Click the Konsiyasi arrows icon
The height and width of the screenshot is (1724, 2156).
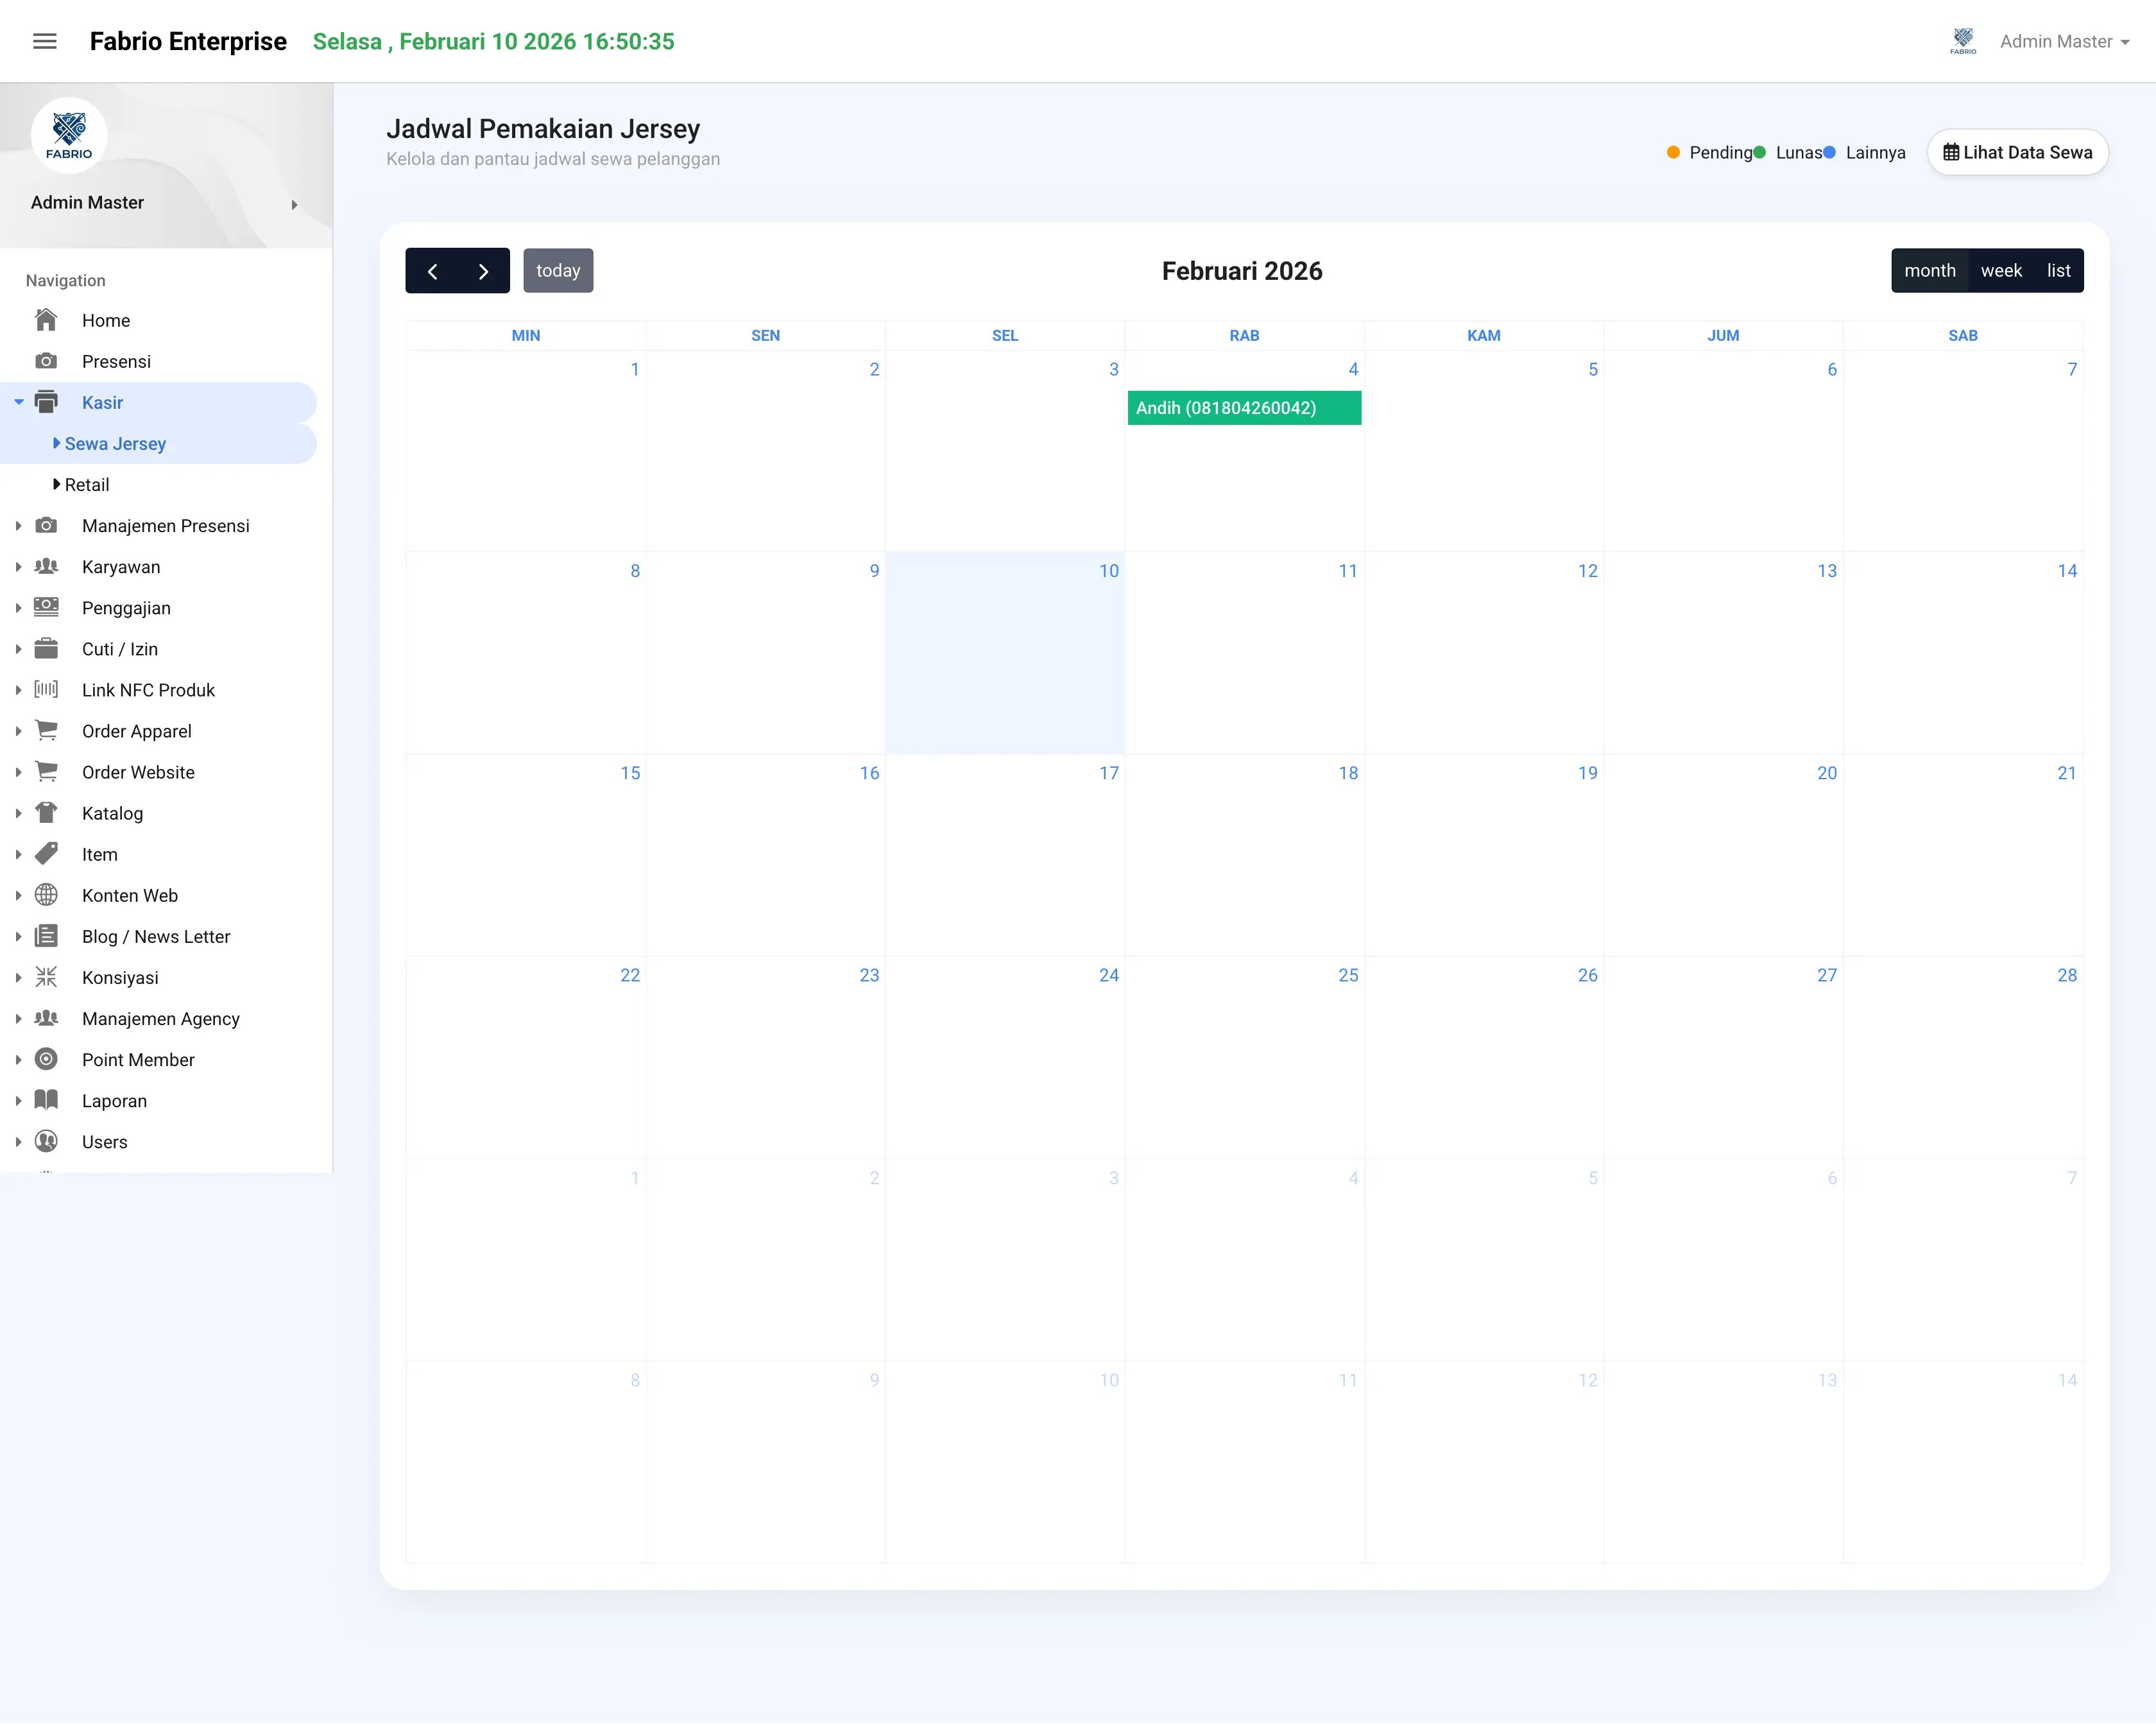pos(46,977)
